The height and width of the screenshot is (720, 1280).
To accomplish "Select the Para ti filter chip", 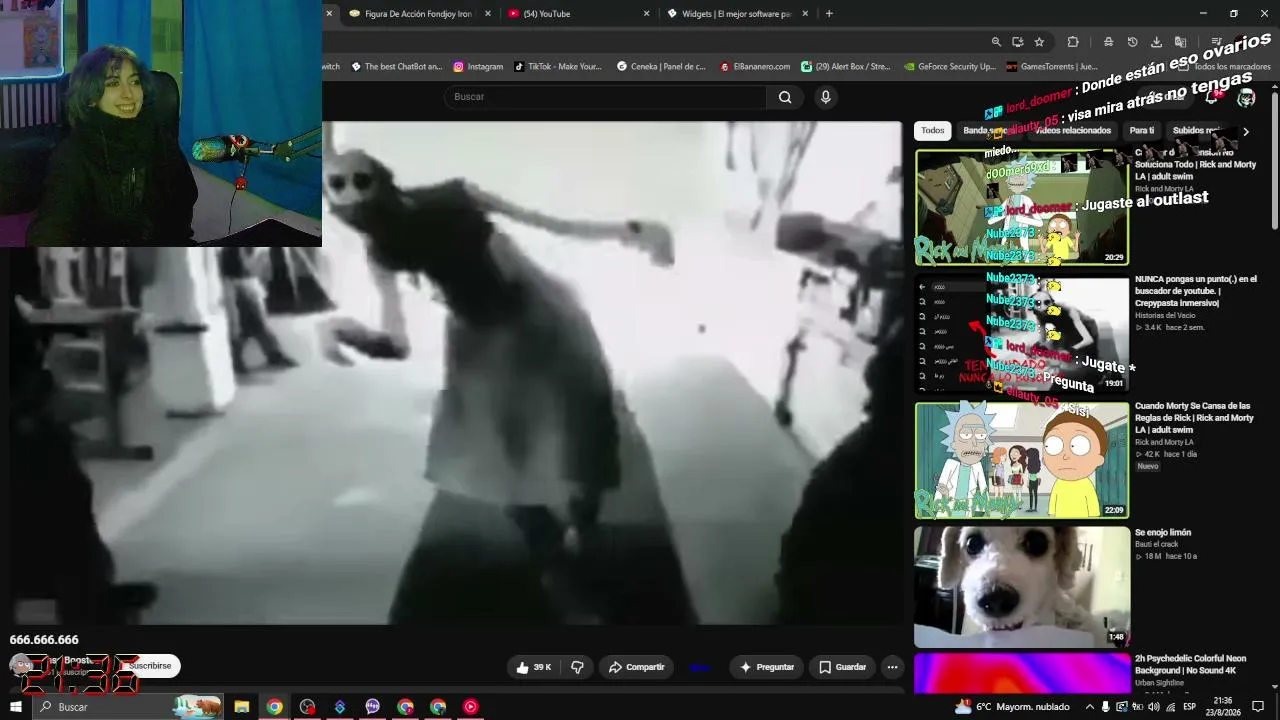I will [1141, 131].
